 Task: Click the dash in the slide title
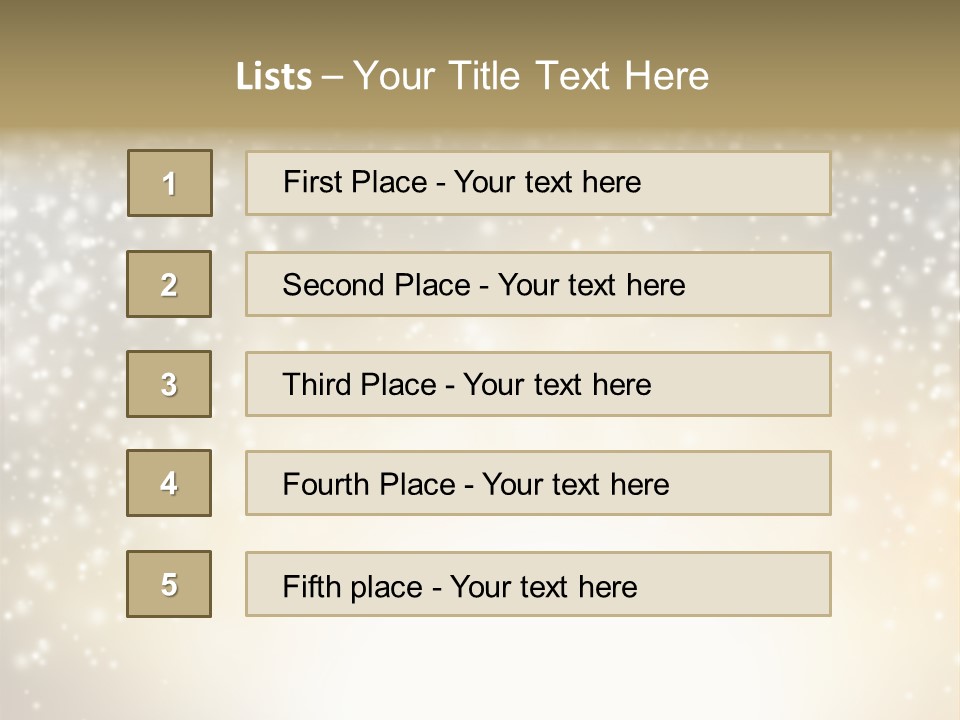click(x=332, y=77)
